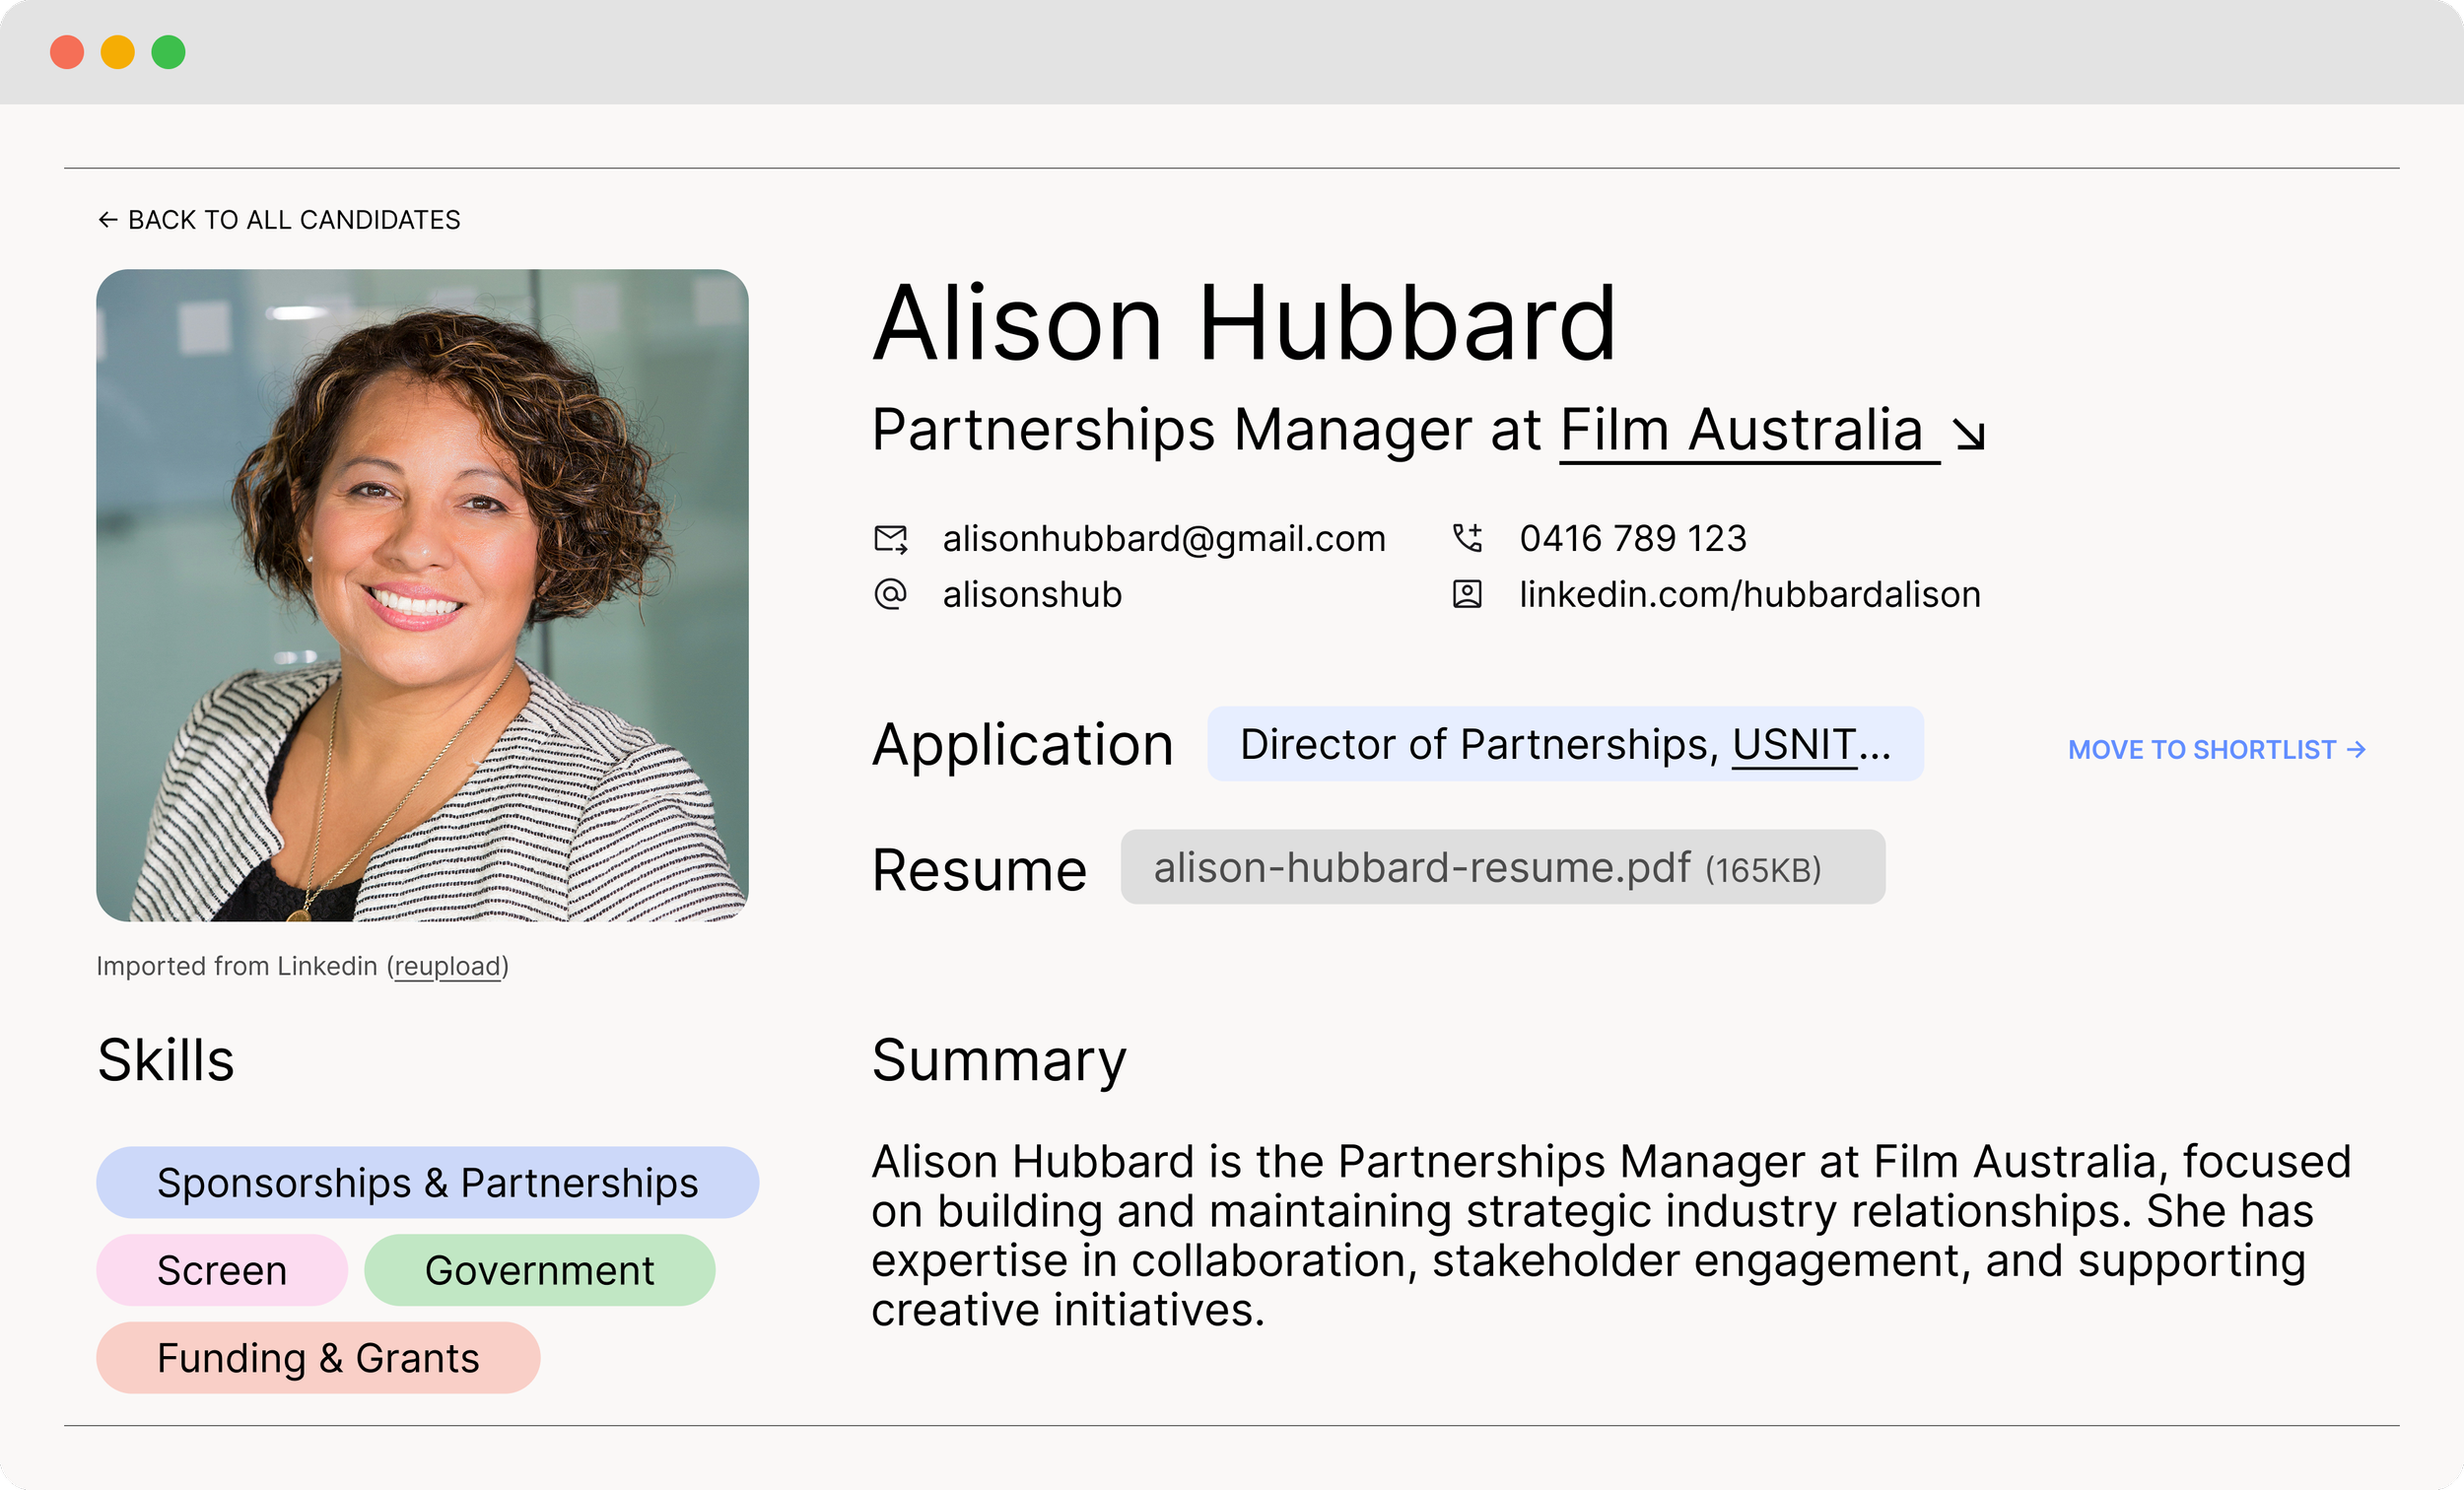2464x1490 pixels.
Task: Open the Director of Partnerships application chip
Action: 1565,744
